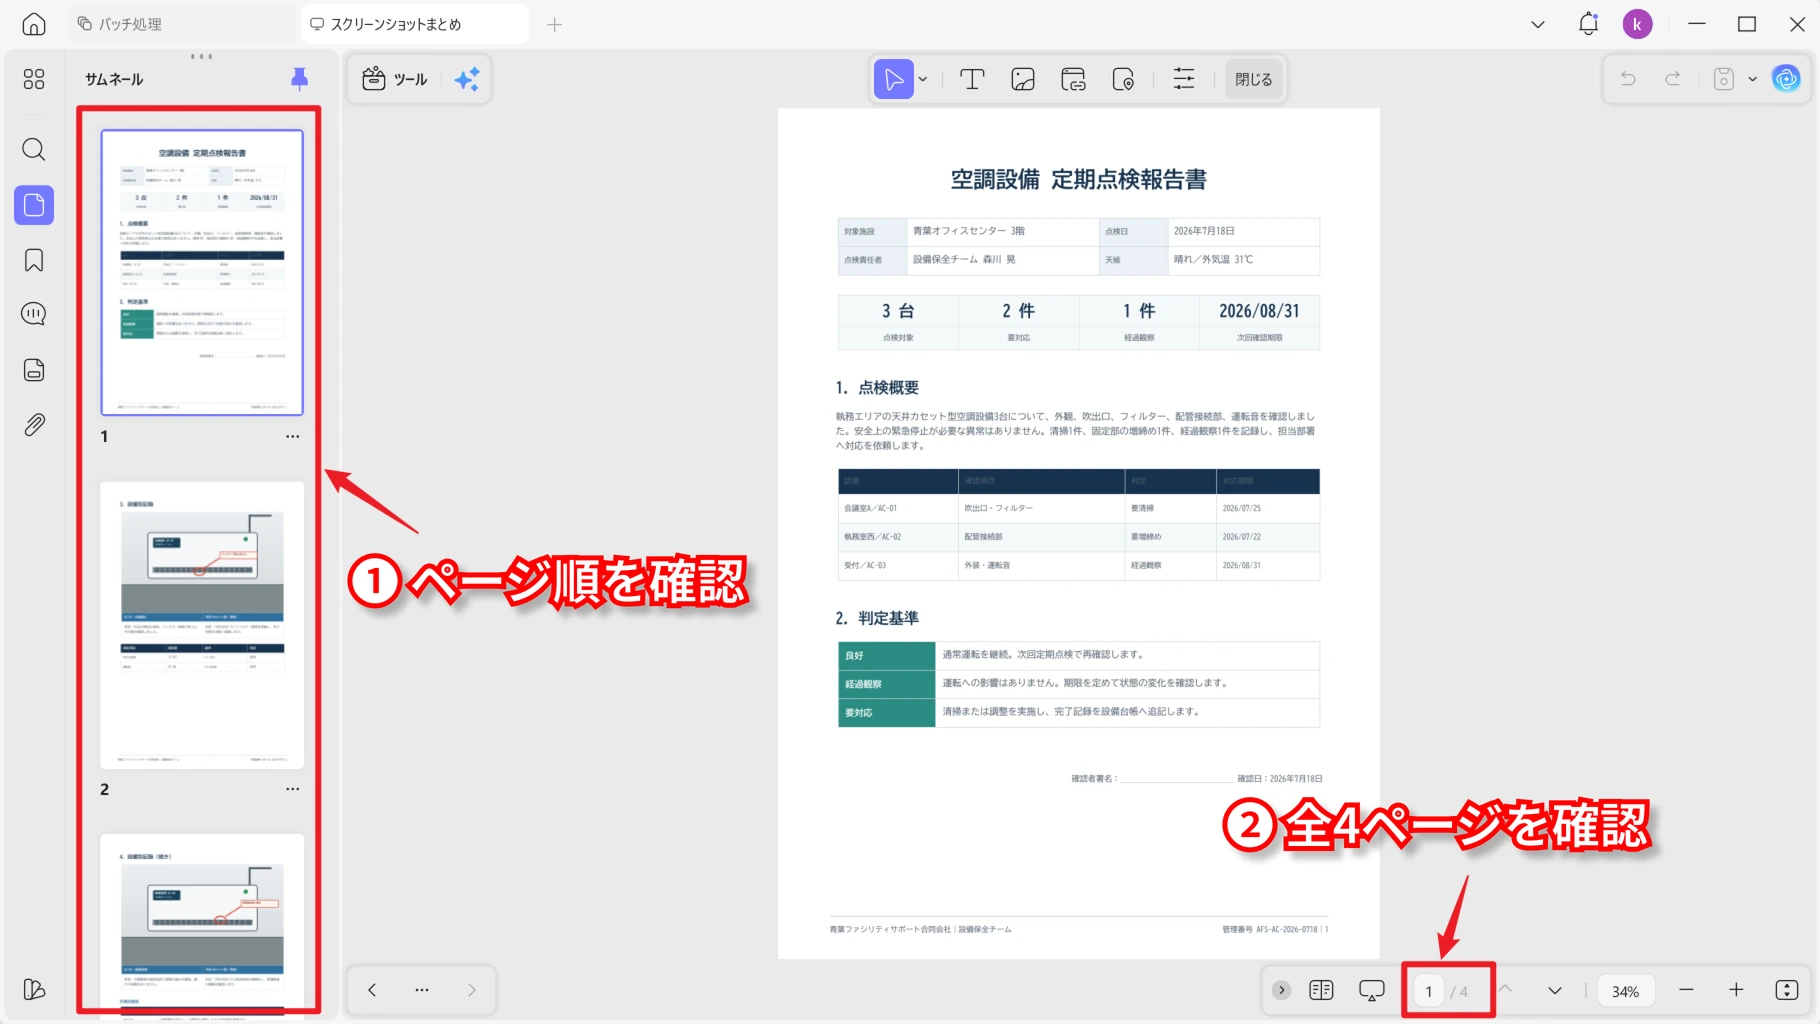This screenshot has width=1820, height=1024.
Task: Select page 2 thumbnail
Action: coord(202,625)
